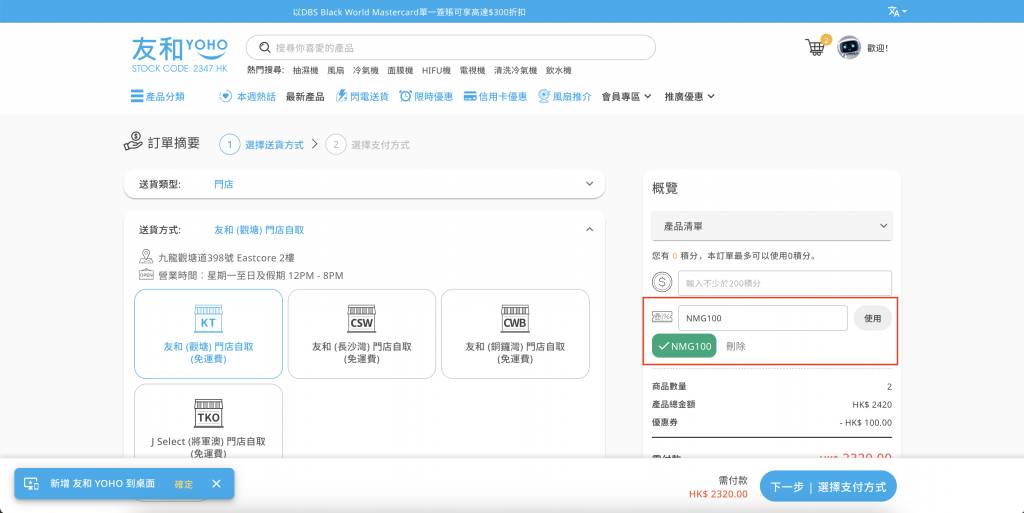Click the YOHO logo
Image resolution: width=1024 pixels, height=513 pixels.
[180, 54]
